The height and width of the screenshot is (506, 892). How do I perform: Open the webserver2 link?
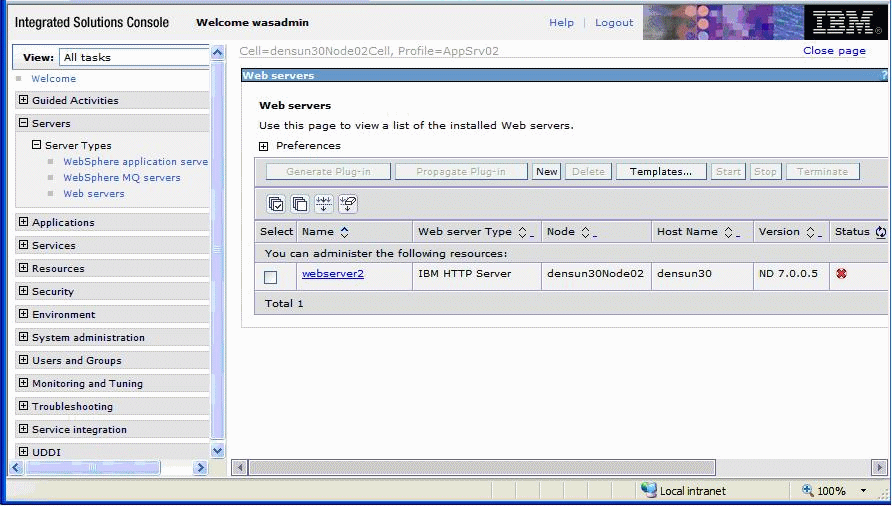tap(333, 274)
